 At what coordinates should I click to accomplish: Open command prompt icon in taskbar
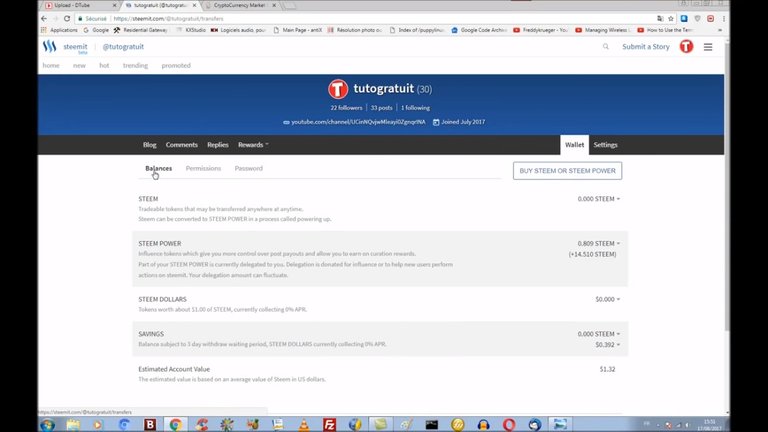[432, 425]
